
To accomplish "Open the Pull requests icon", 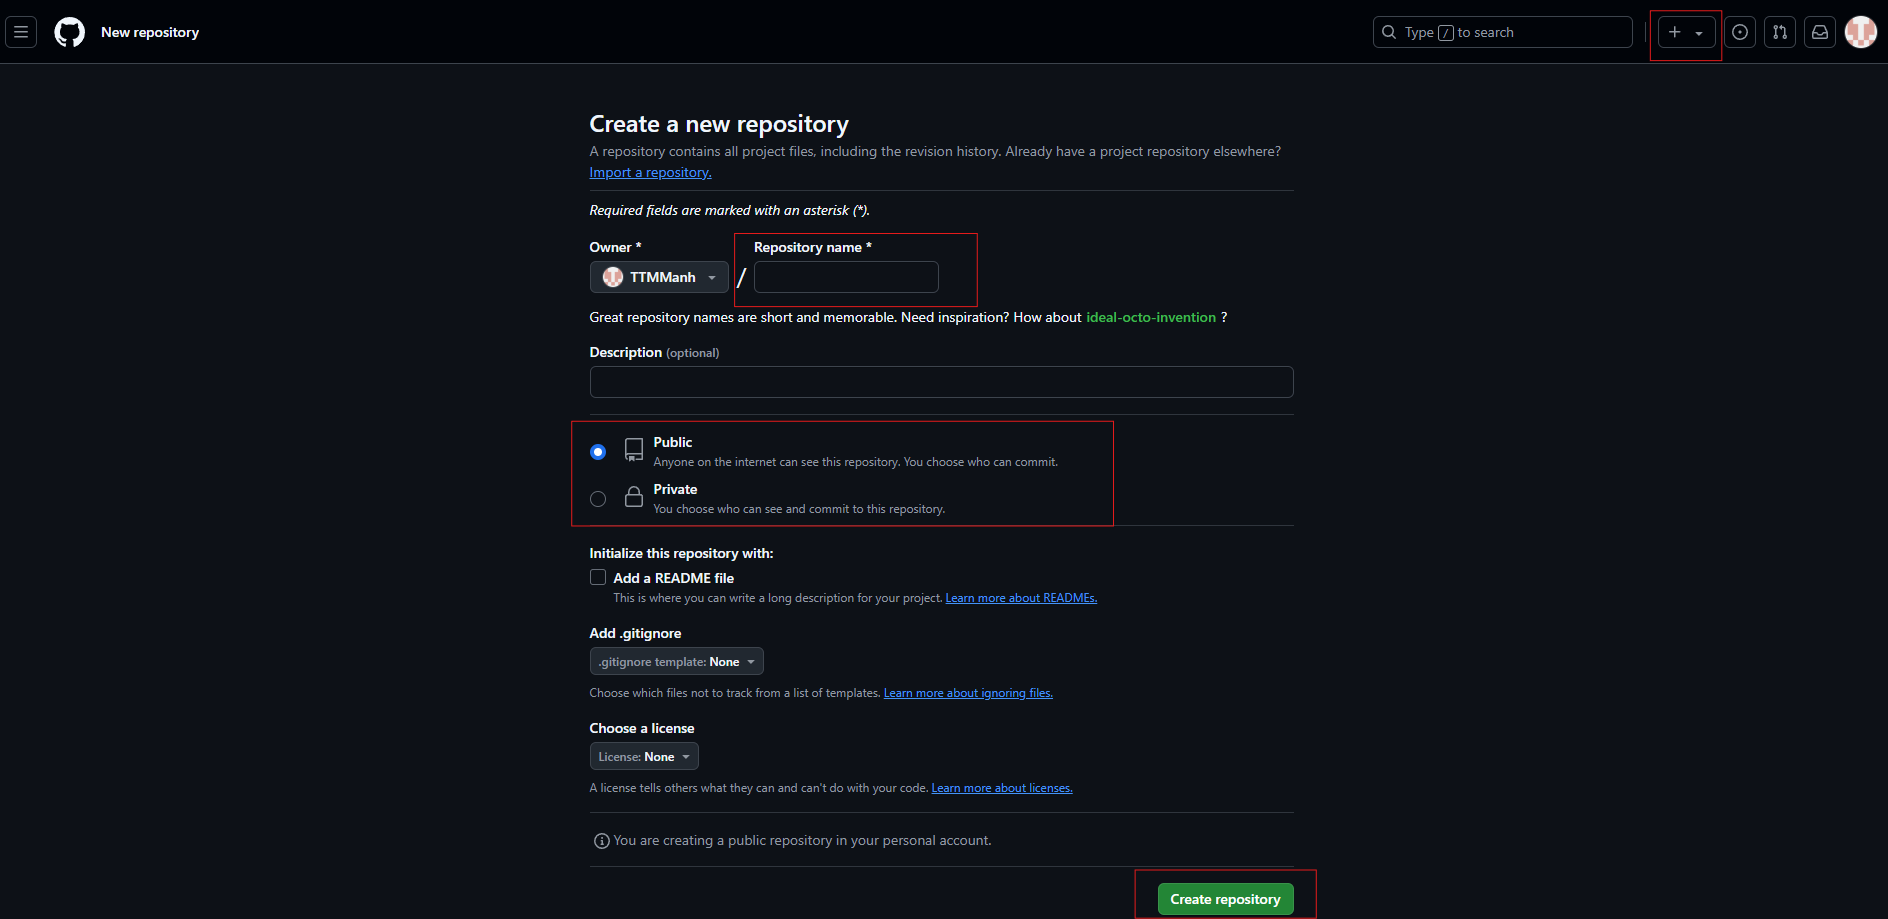I will [x=1780, y=32].
